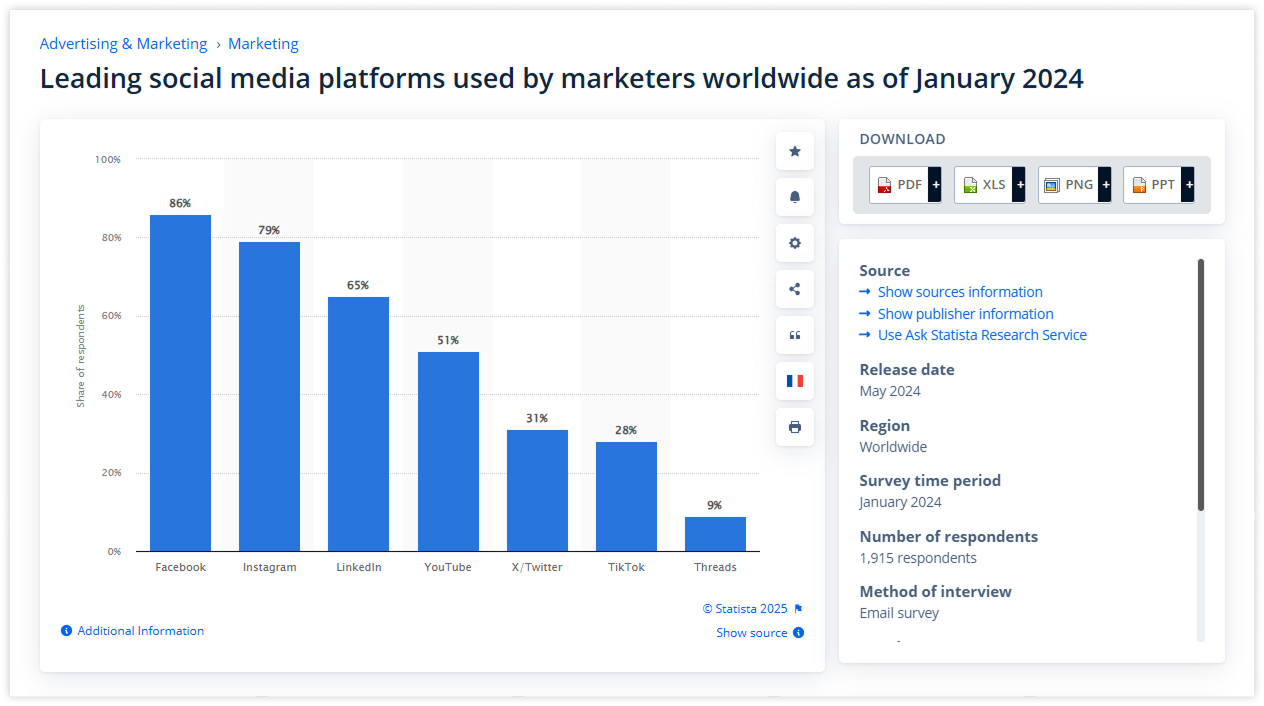Click the X/Twitter bar in chart
Viewport: 1264px width, 706px height.
[537, 491]
